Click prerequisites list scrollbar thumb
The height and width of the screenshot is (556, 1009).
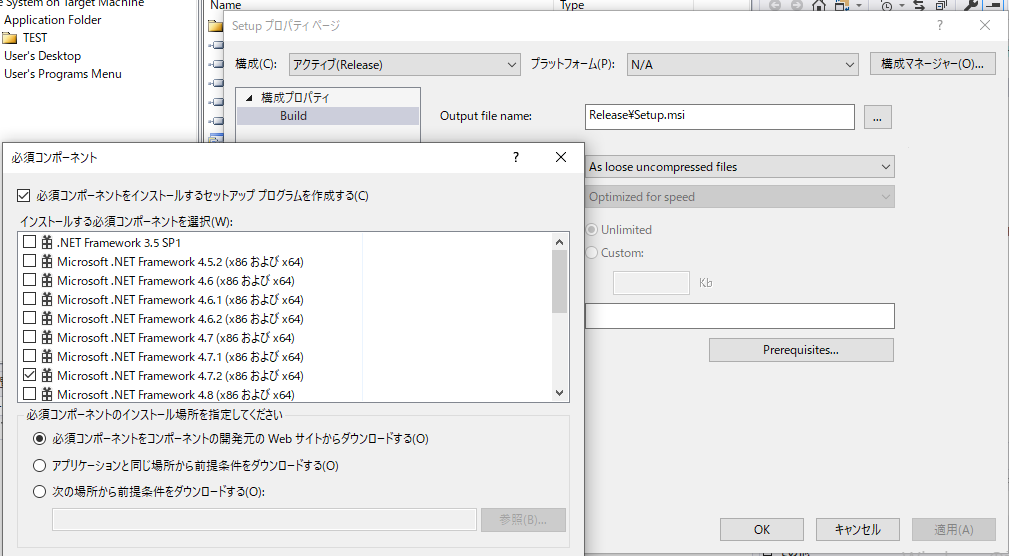[559, 281]
